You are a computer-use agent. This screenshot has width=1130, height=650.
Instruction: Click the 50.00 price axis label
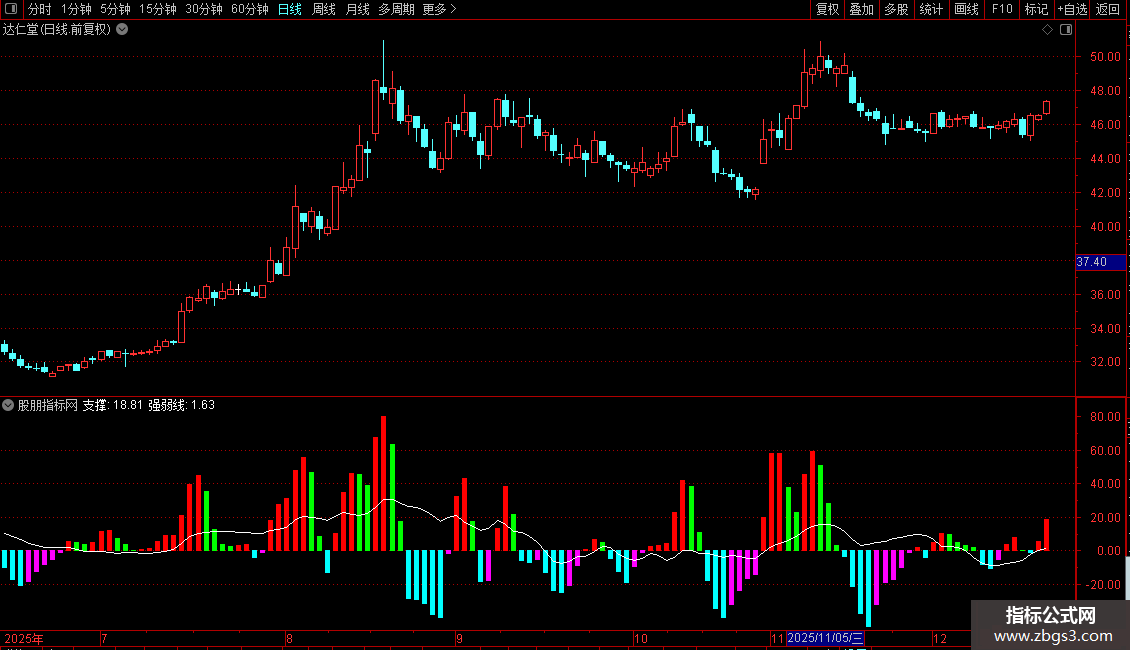coord(1105,56)
